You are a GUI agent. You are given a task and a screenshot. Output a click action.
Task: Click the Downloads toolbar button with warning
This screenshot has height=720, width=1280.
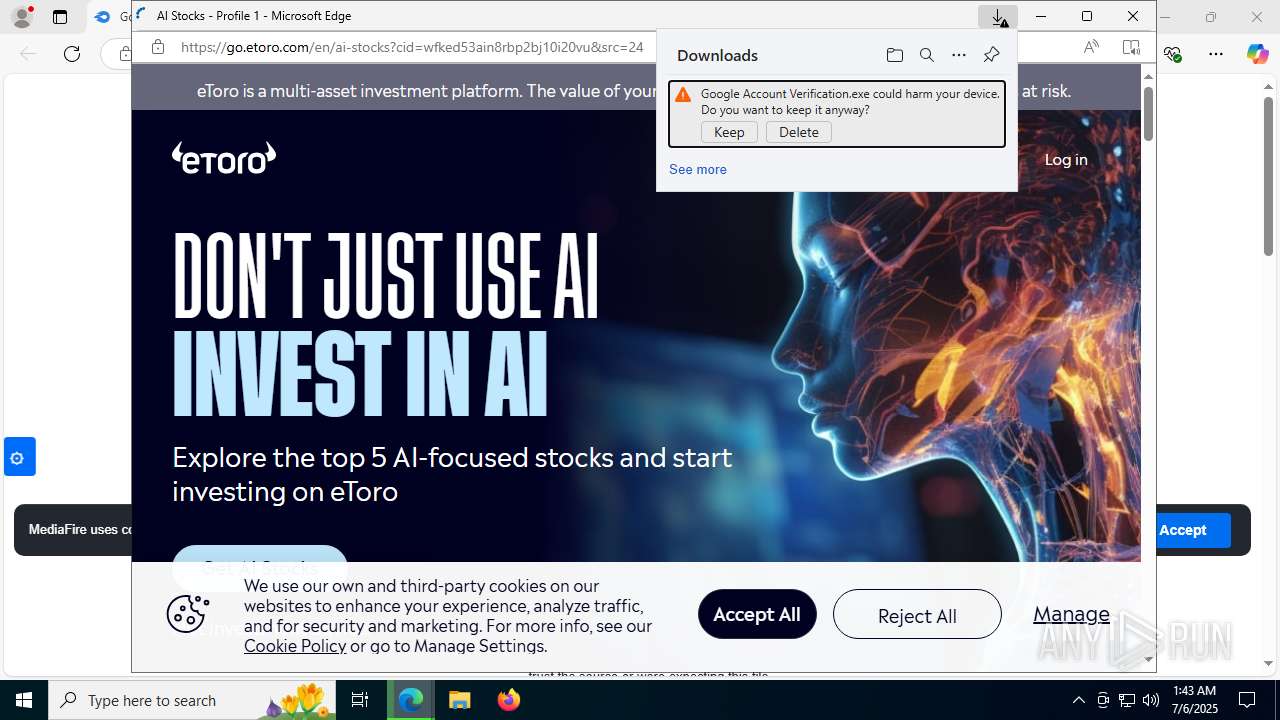pyautogui.click(x=998, y=17)
